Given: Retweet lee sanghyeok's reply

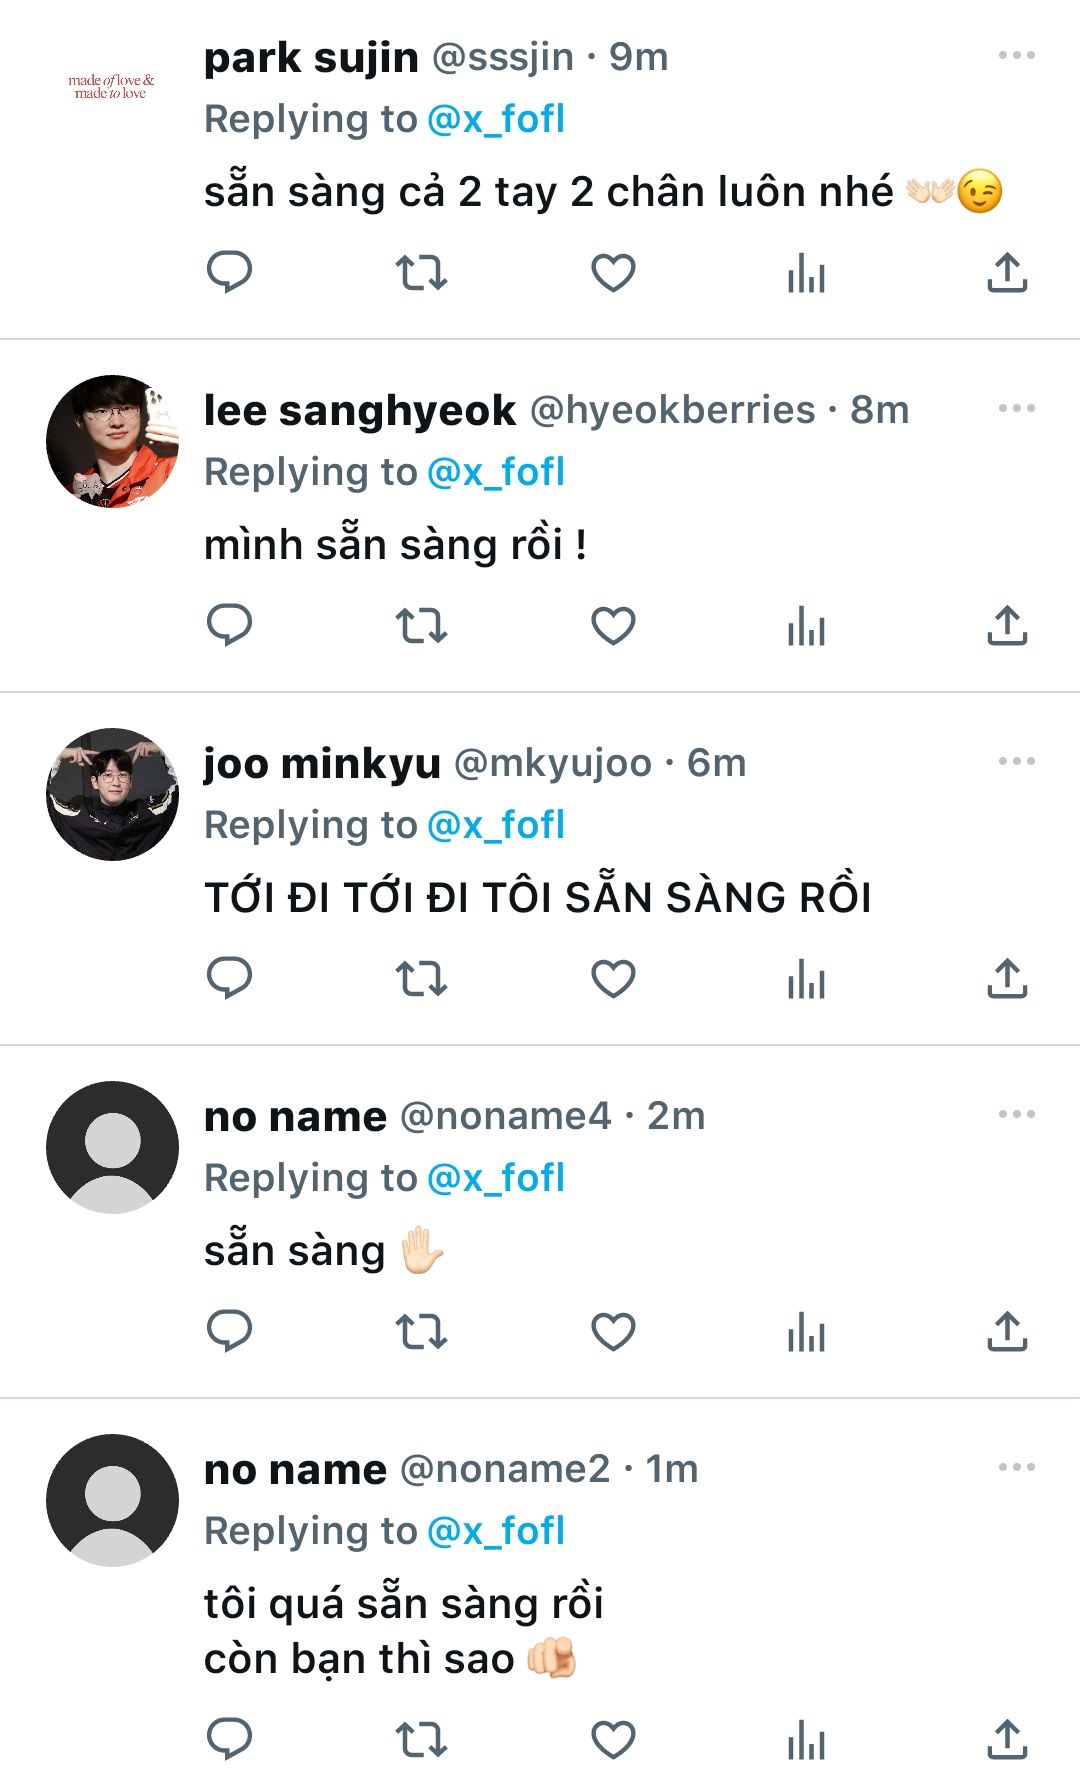Looking at the screenshot, I should point(421,626).
